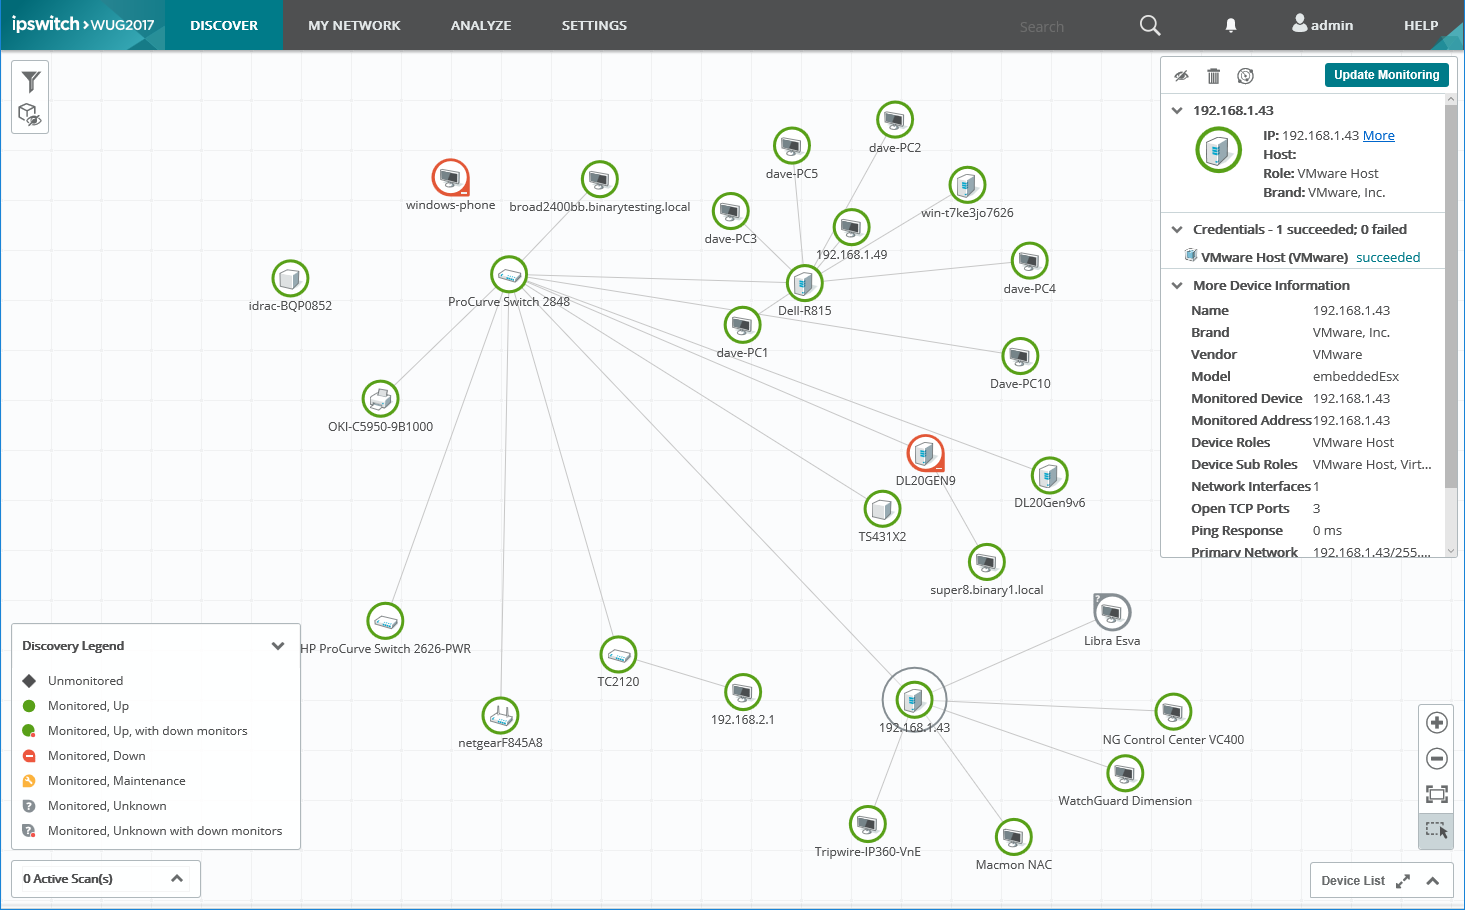
Task: Select the TS431X2 node
Action: (x=882, y=510)
